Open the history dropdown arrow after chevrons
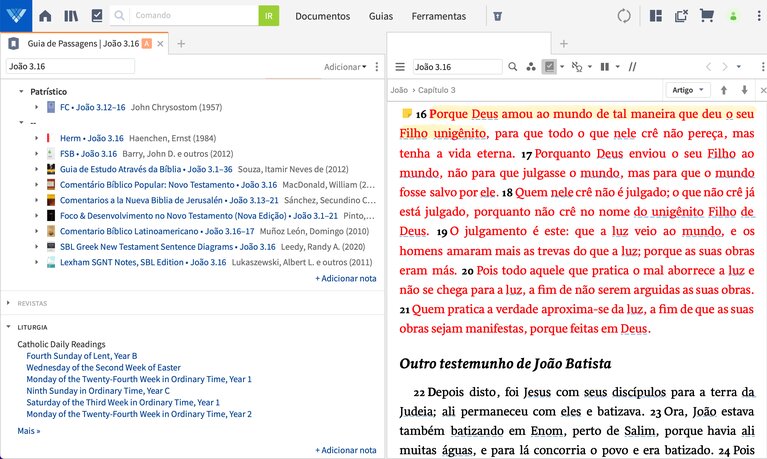Screen dimensions: 767x459 point(739,67)
